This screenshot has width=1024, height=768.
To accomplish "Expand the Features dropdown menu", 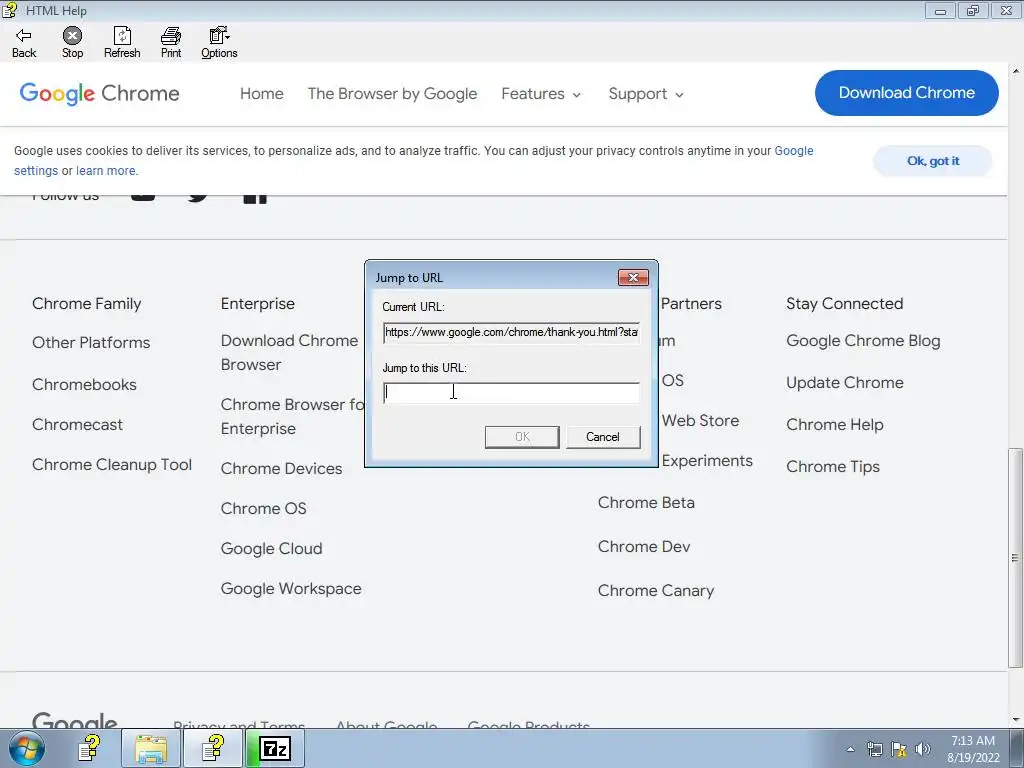I will pyautogui.click(x=541, y=94).
